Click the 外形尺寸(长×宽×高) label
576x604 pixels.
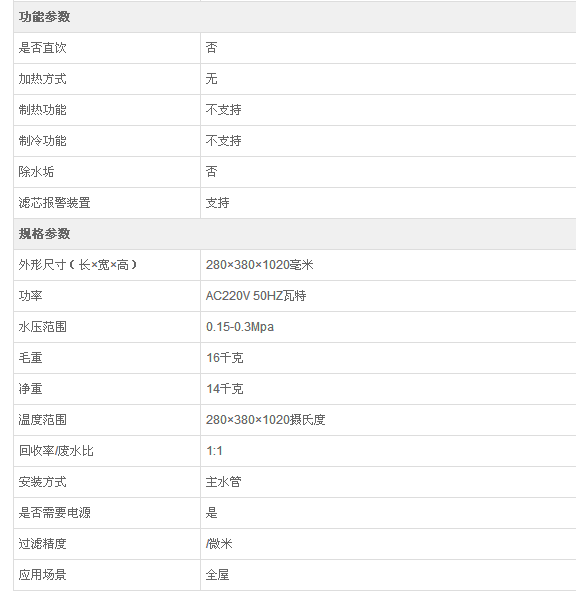point(77,265)
